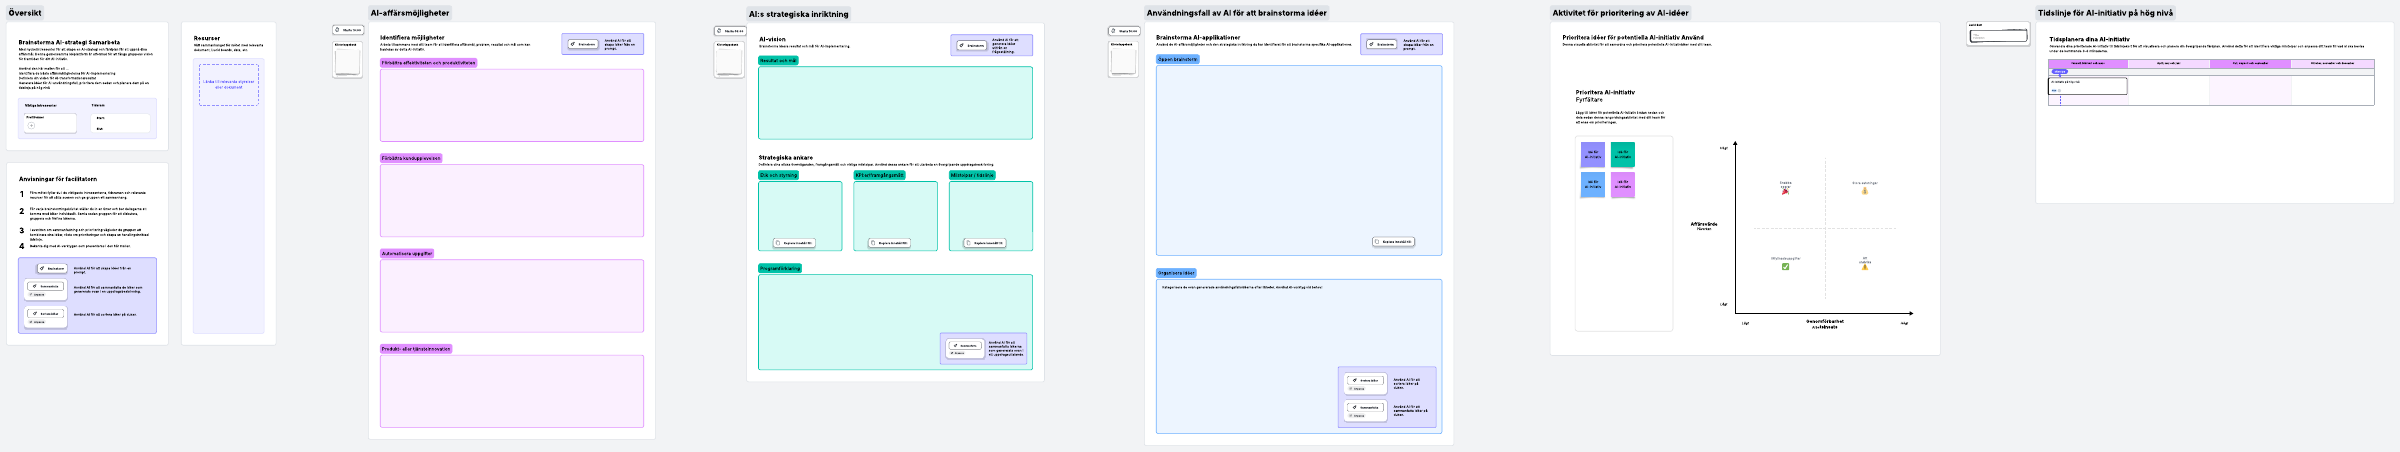
Task: Click the warning icon in the lower-right quadrant
Action: tap(1864, 267)
